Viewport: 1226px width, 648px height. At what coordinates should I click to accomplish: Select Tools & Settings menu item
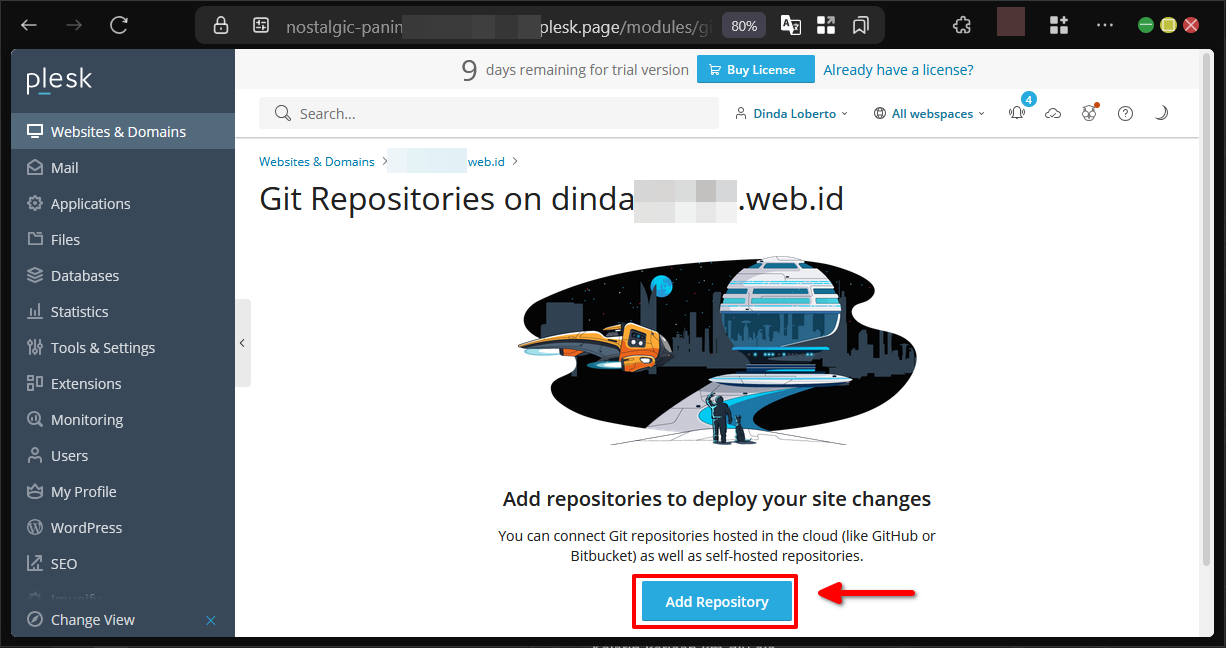pos(103,348)
